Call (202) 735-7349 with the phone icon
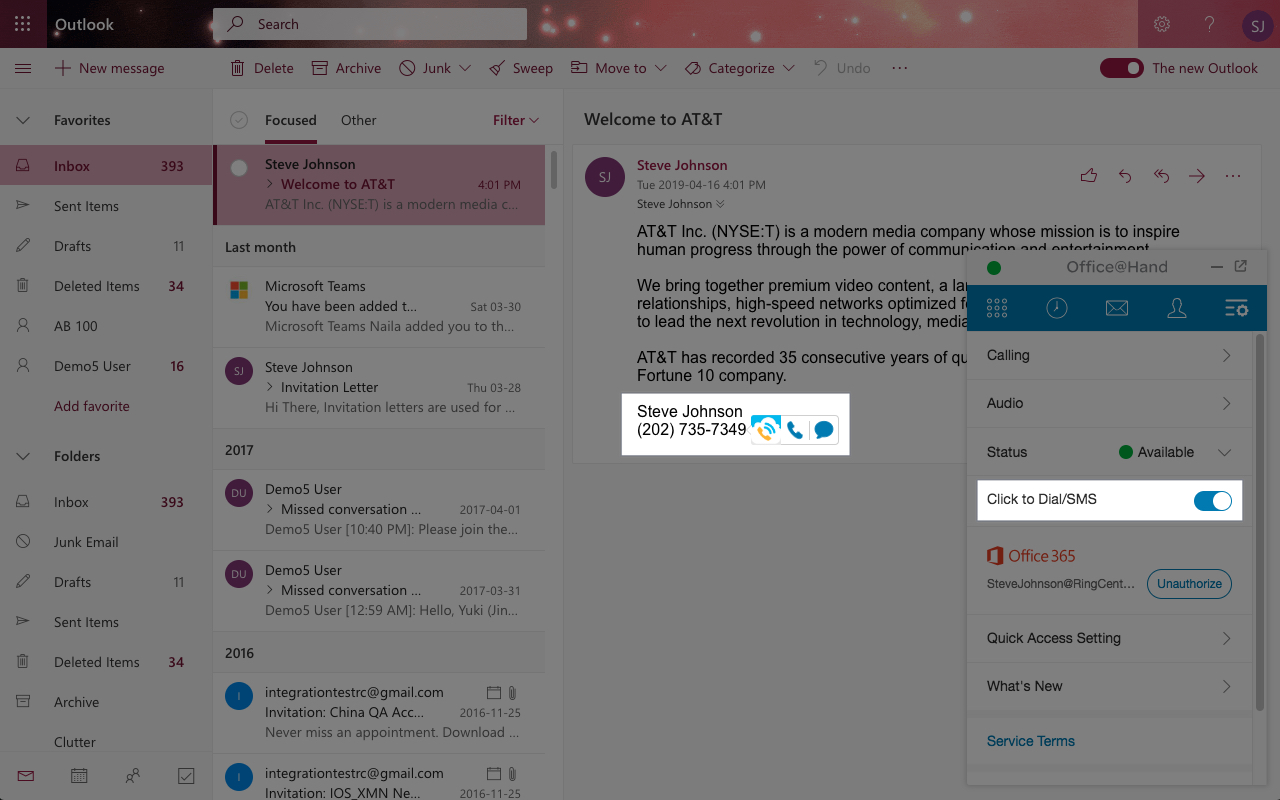This screenshot has height=800, width=1280. click(794, 430)
